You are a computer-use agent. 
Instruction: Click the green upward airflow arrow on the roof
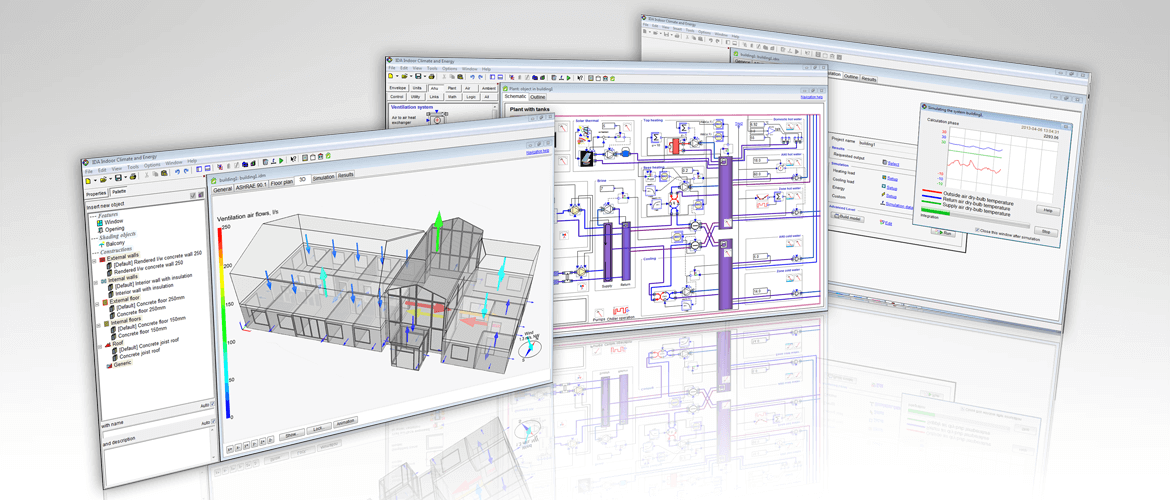pyautogui.click(x=436, y=225)
